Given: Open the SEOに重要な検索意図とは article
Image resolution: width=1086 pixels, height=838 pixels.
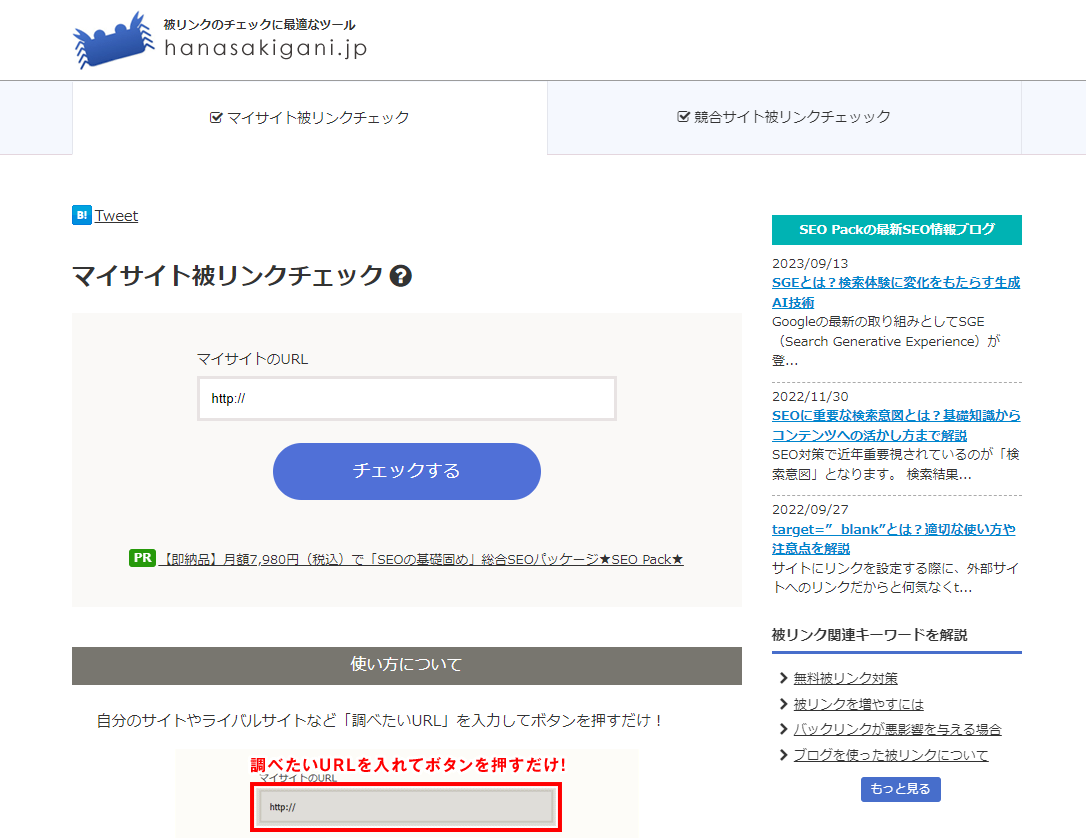Looking at the screenshot, I should coord(895,425).
